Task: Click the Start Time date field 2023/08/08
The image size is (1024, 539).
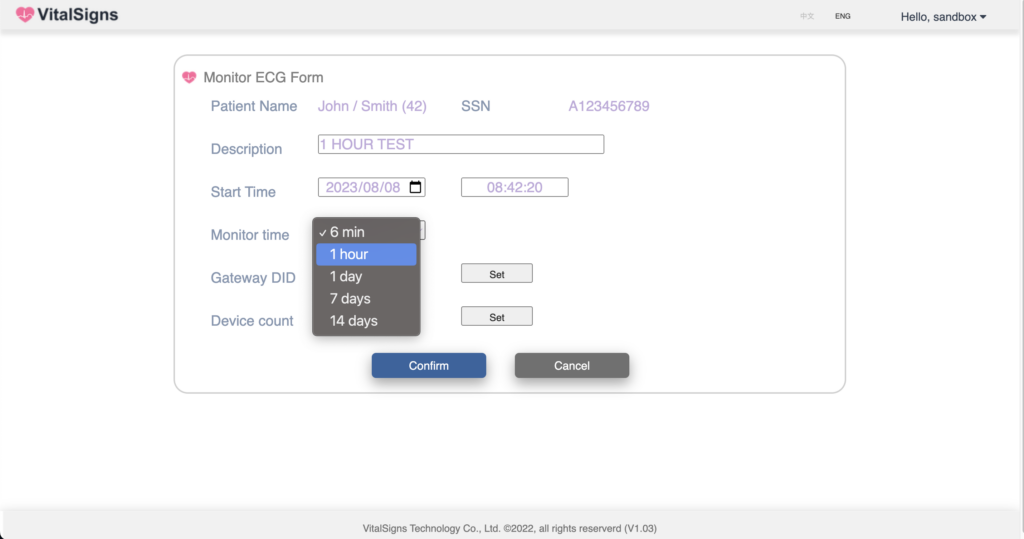Action: tap(372, 188)
